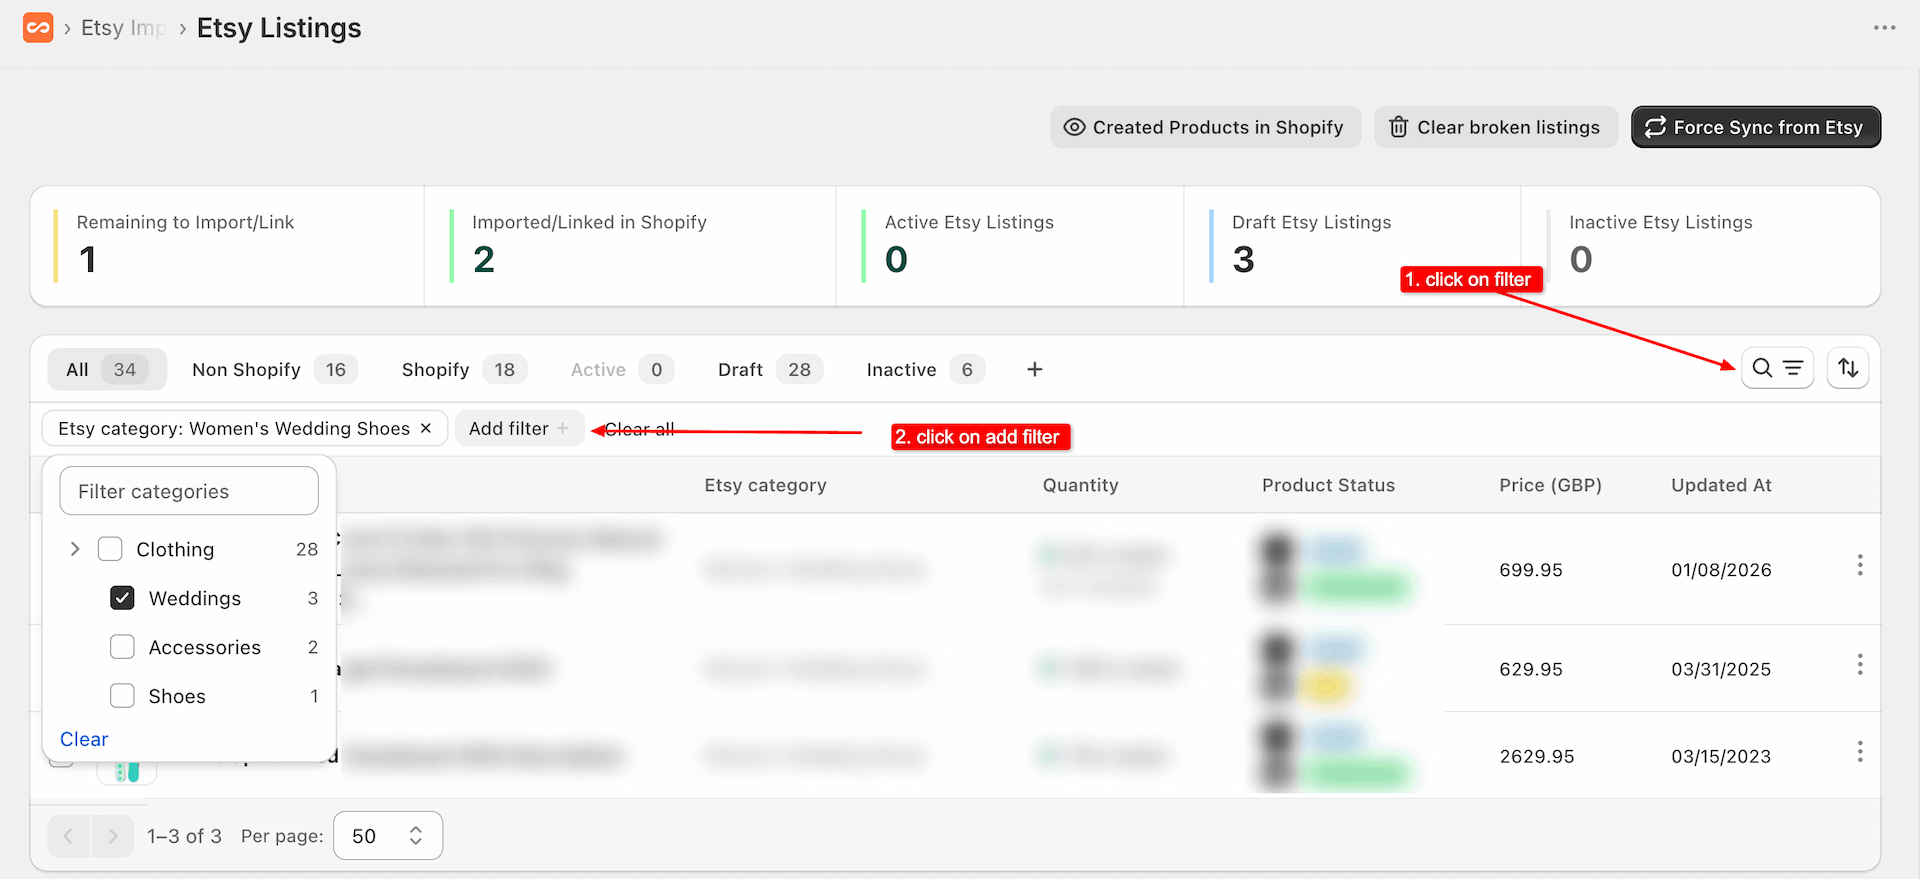This screenshot has width=1920, height=879.
Task: Click the Updated At column header
Action: [x=1721, y=485]
